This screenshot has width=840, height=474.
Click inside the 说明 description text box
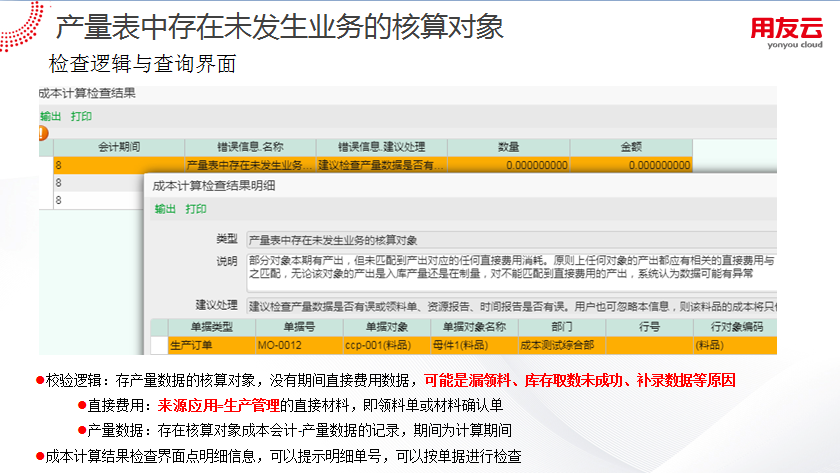[510, 266]
